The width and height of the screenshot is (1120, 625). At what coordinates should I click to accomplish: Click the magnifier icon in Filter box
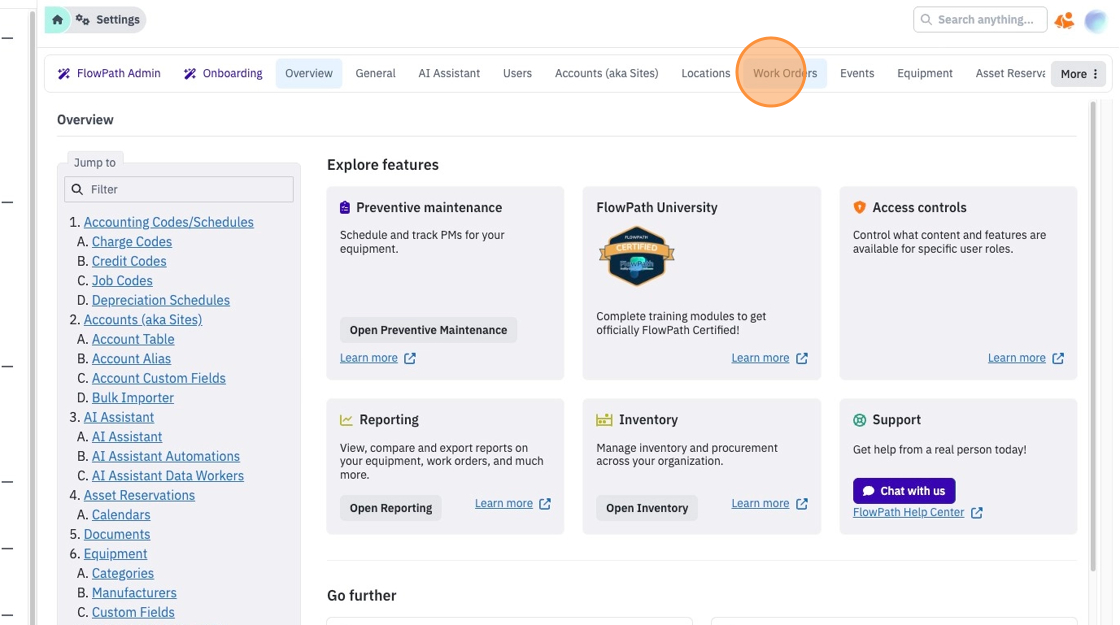pyautogui.click(x=77, y=189)
